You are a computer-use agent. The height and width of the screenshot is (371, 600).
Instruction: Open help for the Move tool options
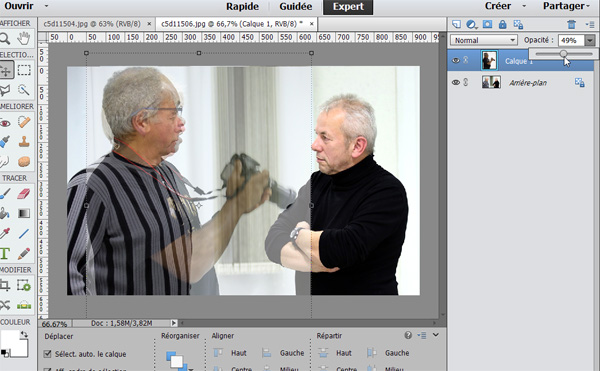click(408, 335)
